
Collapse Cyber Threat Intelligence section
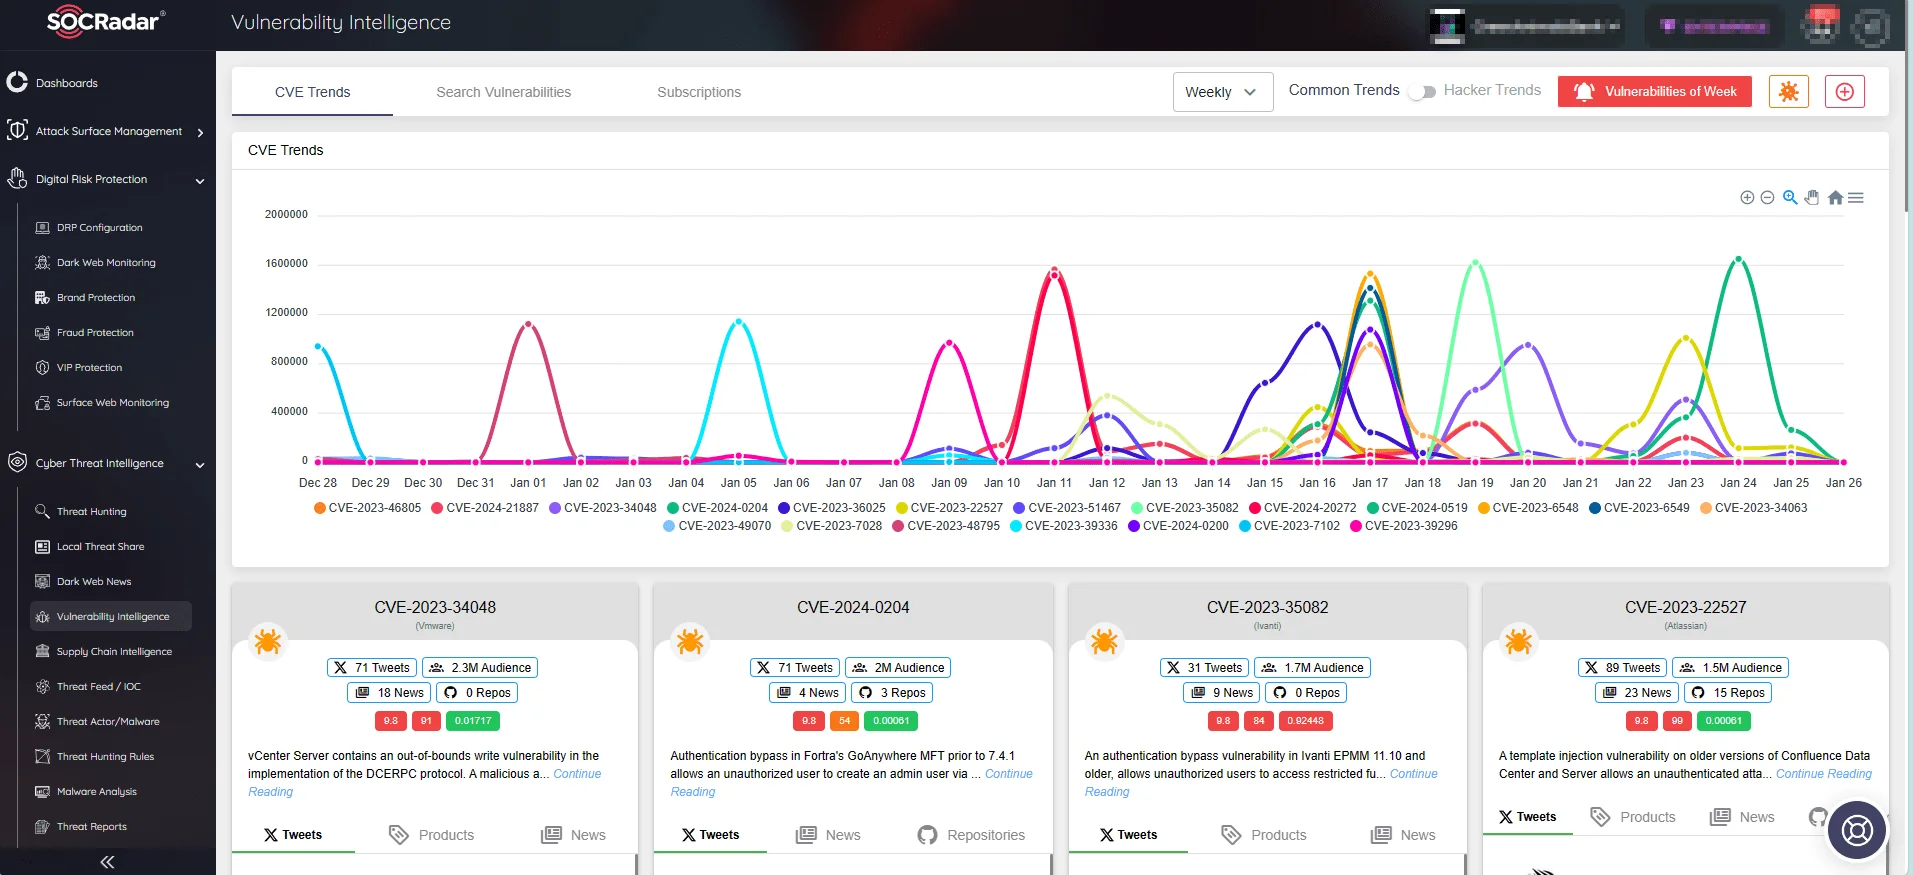click(108, 463)
